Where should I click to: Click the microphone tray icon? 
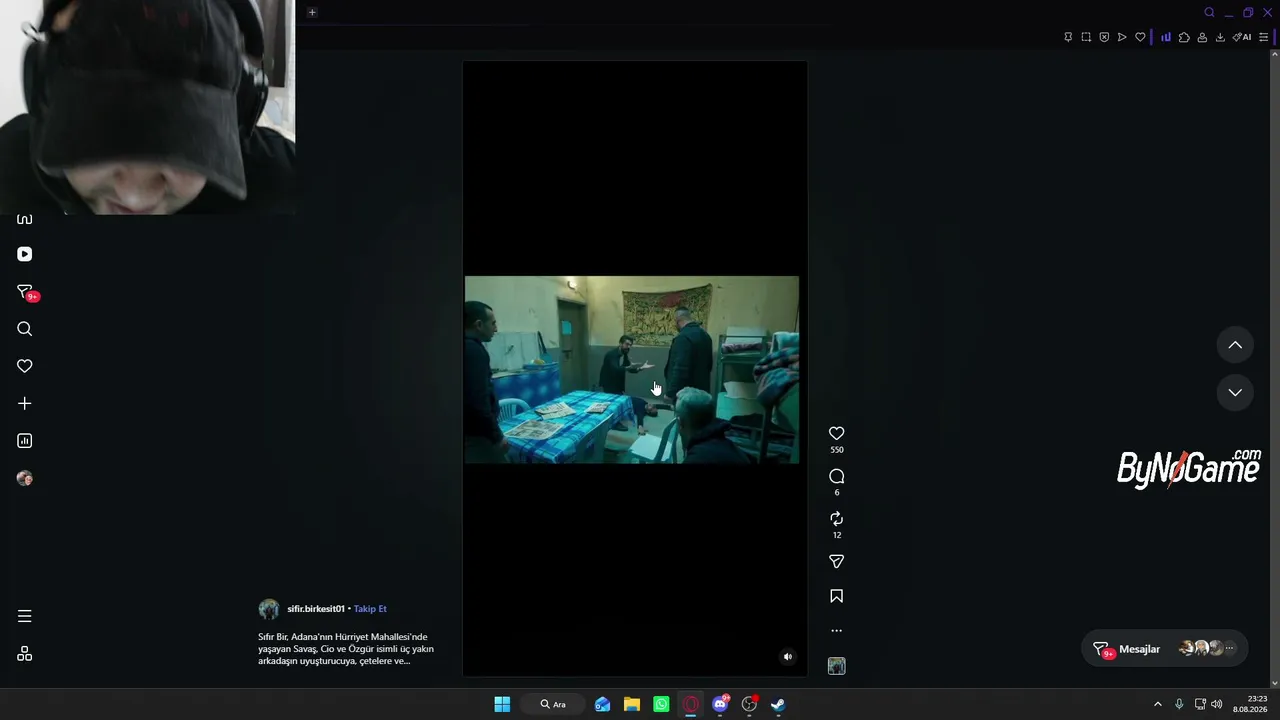click(1179, 704)
